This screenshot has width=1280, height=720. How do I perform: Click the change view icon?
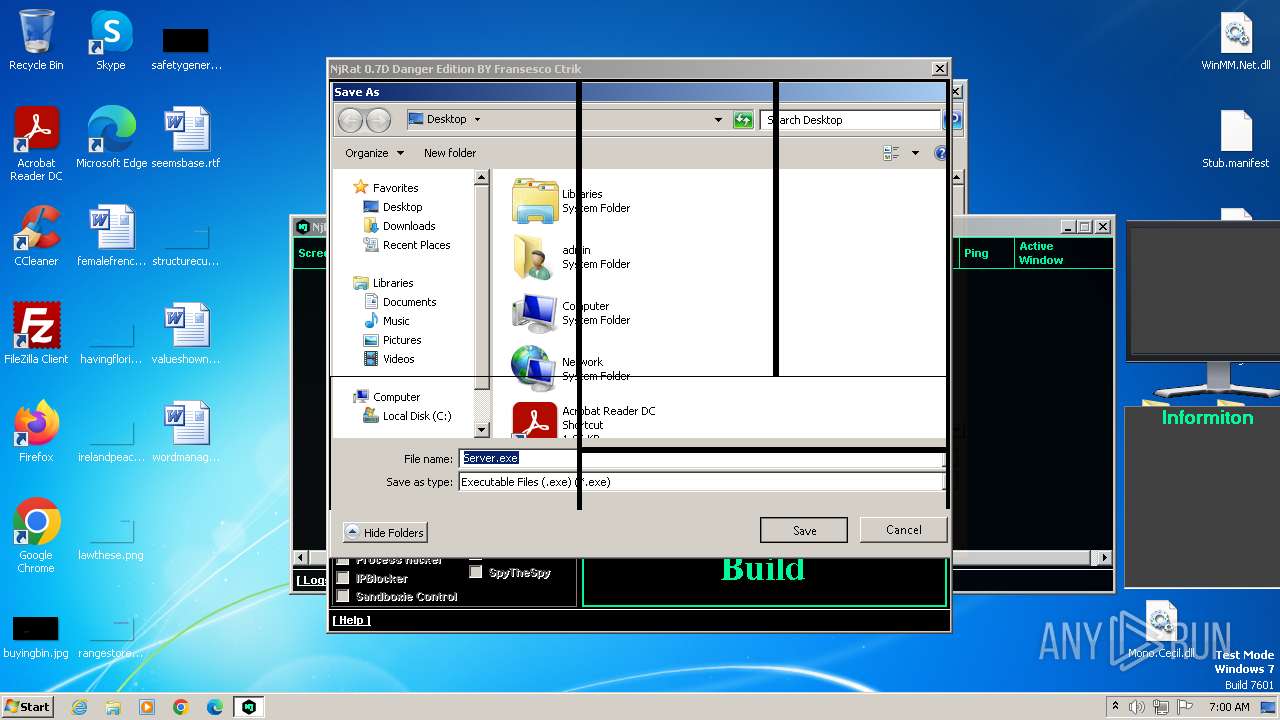(891, 153)
